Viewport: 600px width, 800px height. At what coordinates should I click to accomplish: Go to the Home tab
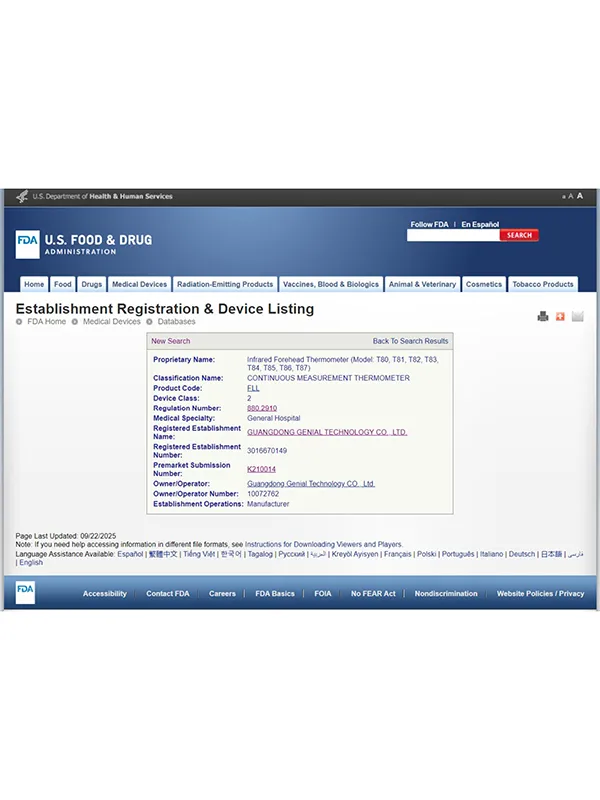click(x=34, y=284)
